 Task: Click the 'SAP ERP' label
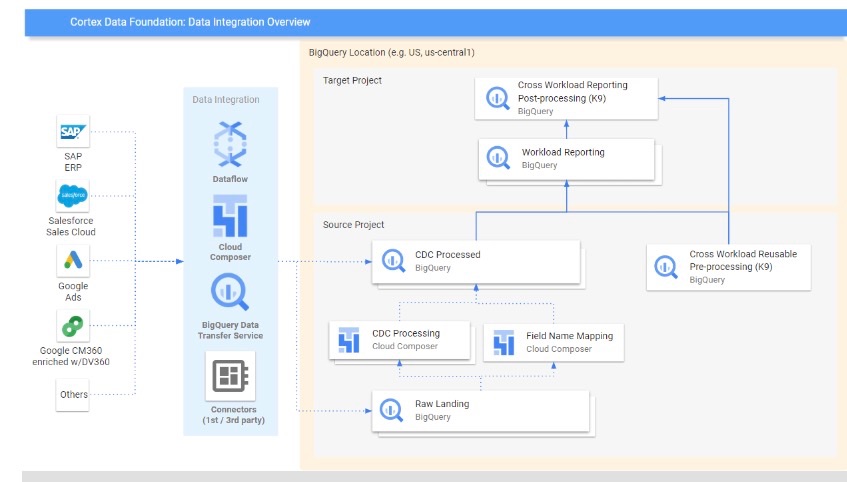(x=73, y=162)
